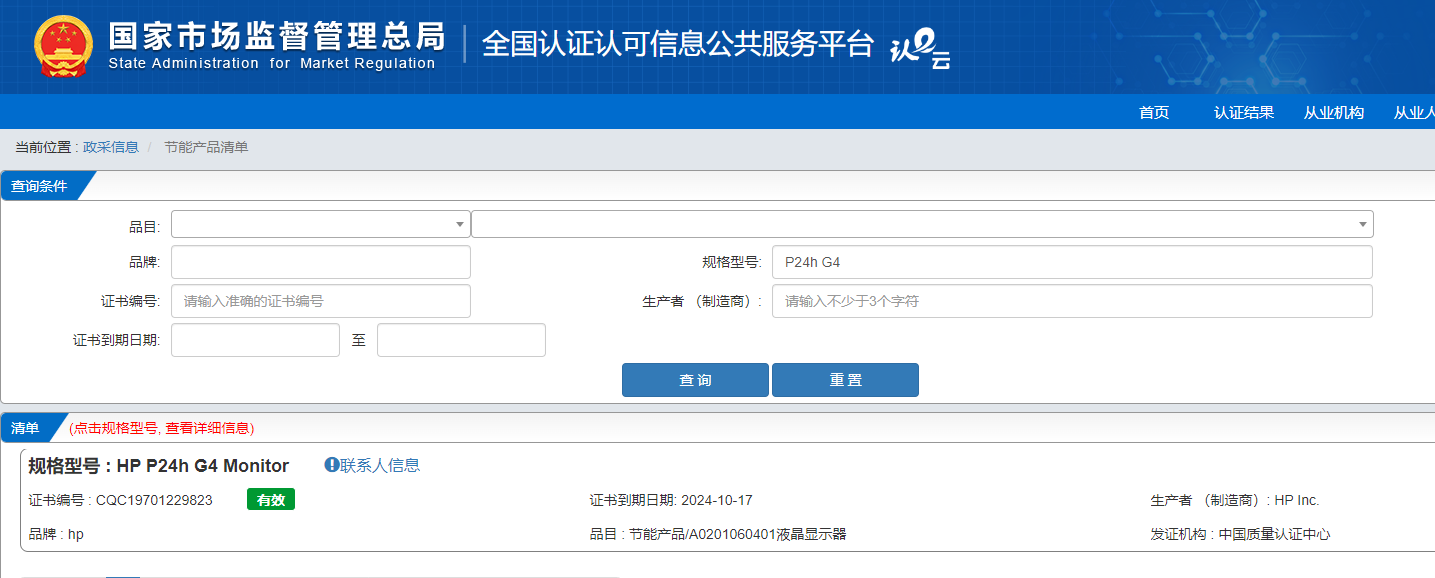The image size is (1435, 578).
Task: Click the 证书到期日期 start date field
Action: click(255, 340)
